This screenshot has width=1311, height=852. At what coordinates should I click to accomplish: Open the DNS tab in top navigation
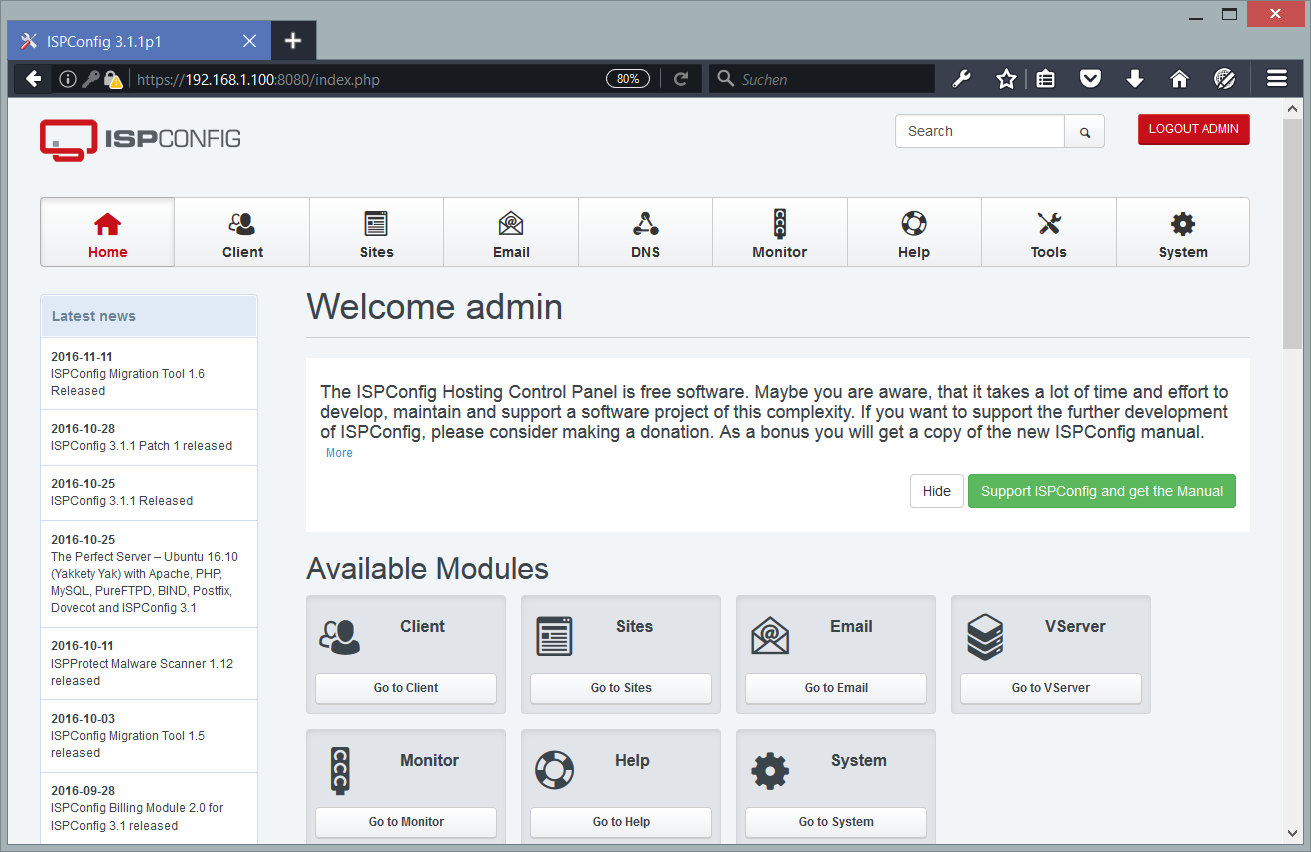point(645,232)
